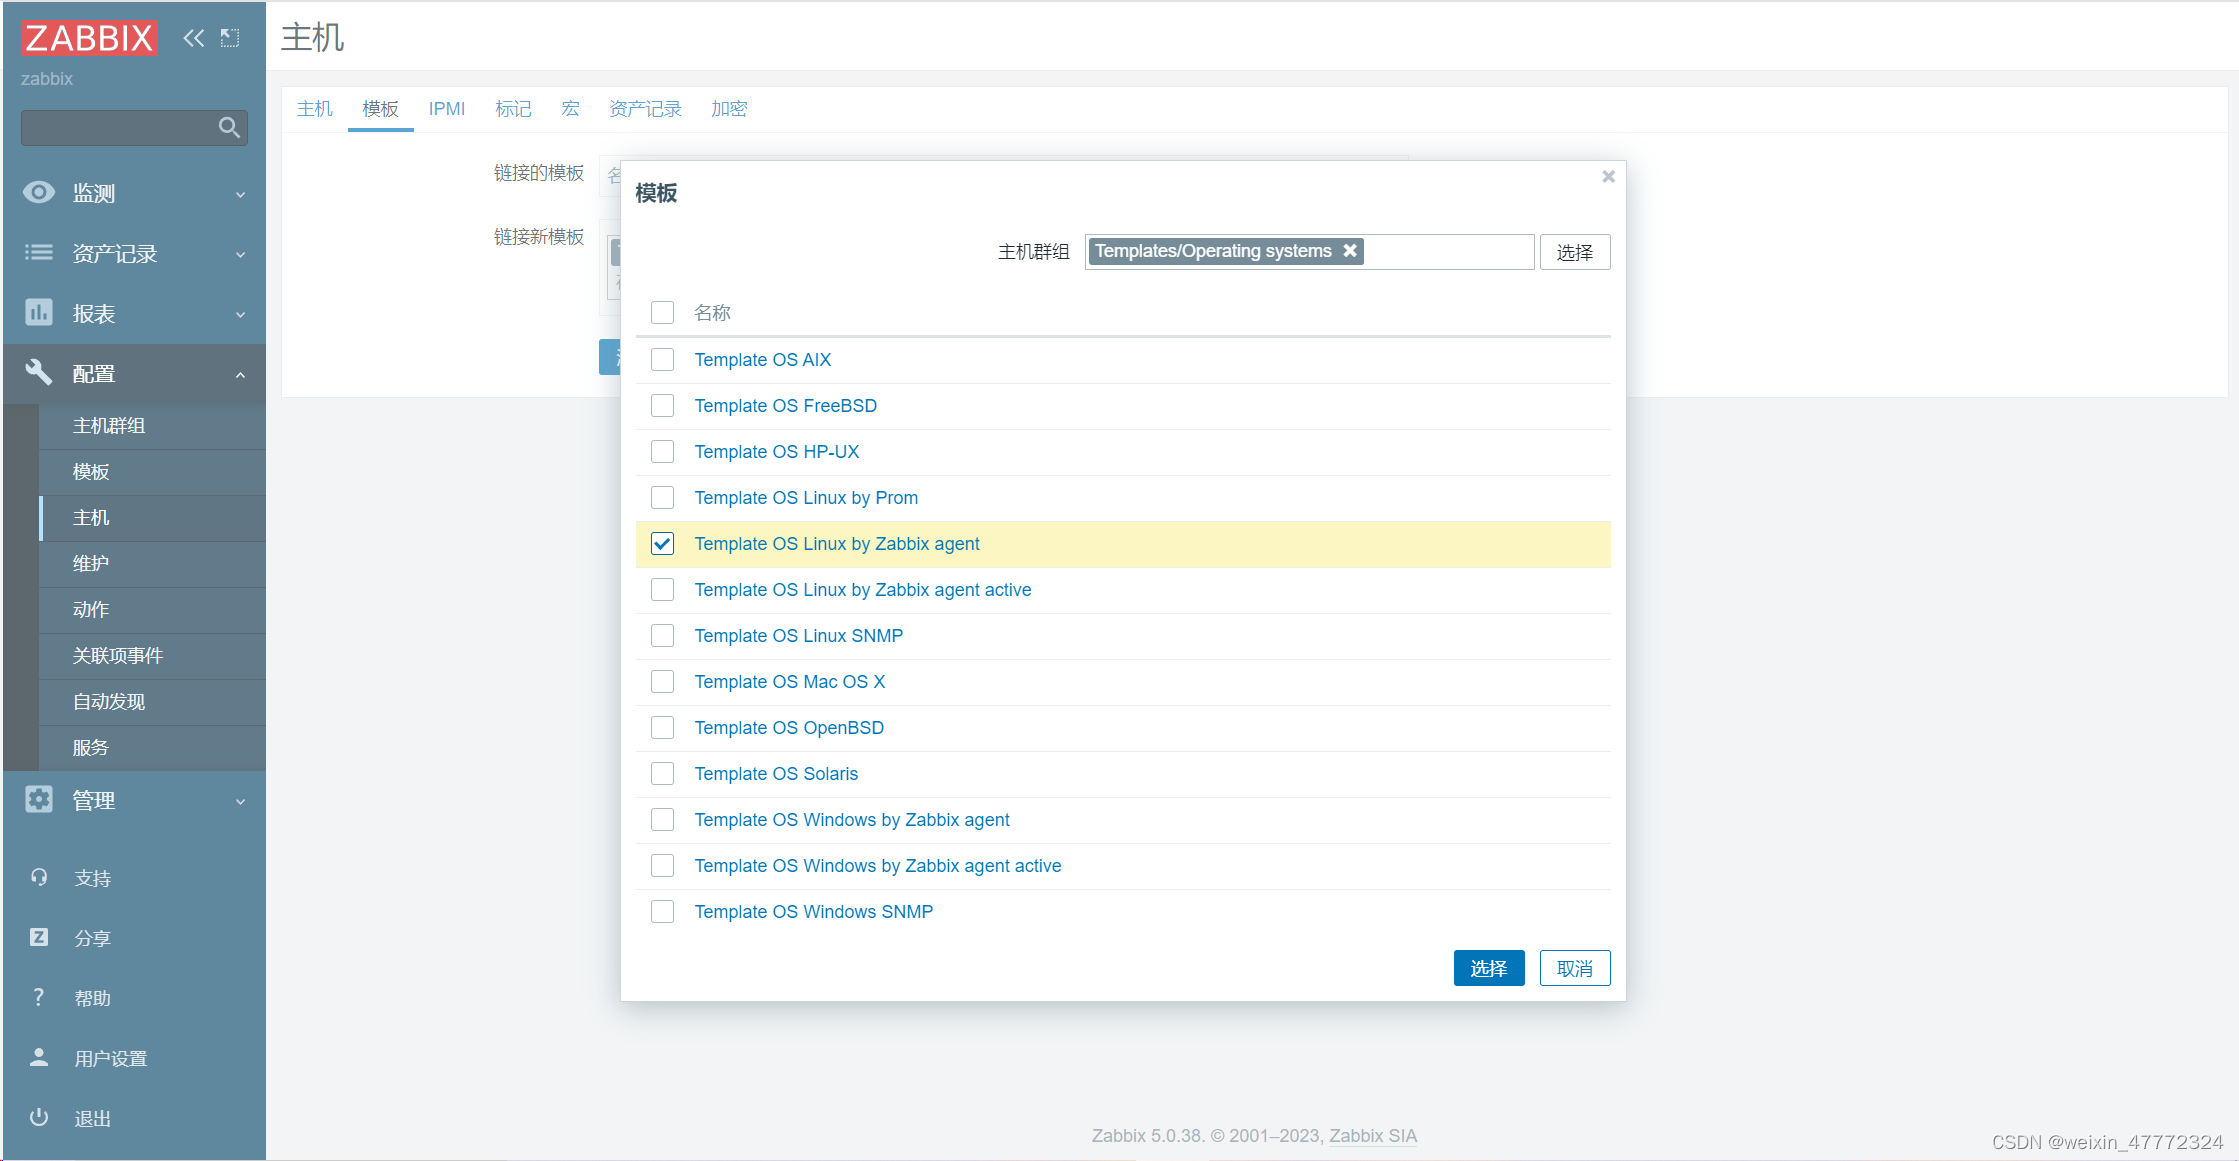Click the 配置 (Configuration) wrench icon
This screenshot has width=2239, height=1161.
pyautogui.click(x=38, y=373)
